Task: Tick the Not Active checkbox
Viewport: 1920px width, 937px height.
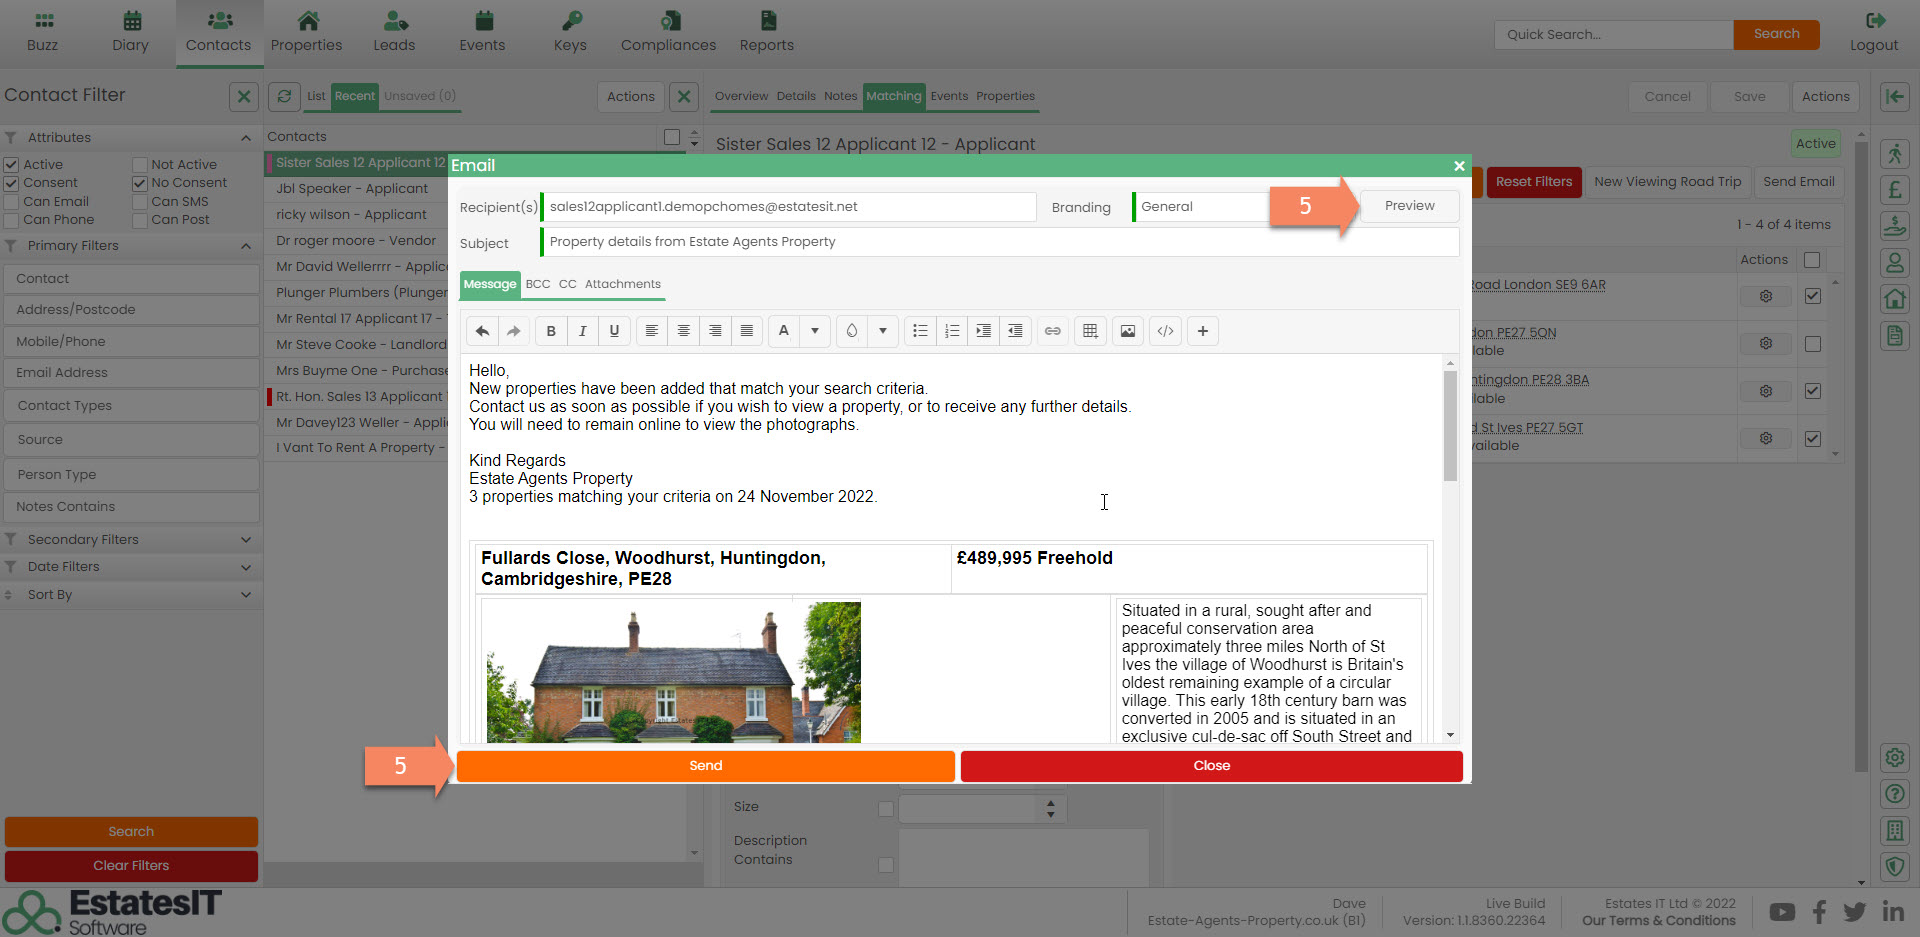Action: point(140,165)
